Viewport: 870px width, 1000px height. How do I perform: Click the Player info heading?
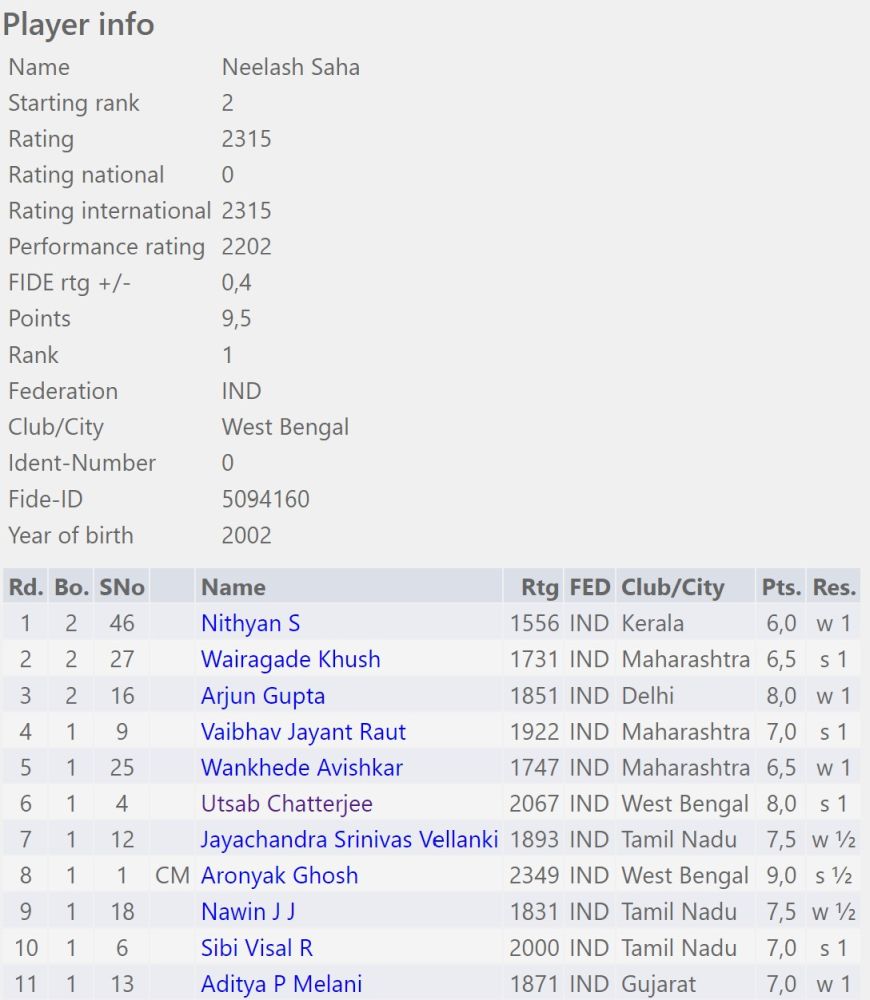click(79, 24)
